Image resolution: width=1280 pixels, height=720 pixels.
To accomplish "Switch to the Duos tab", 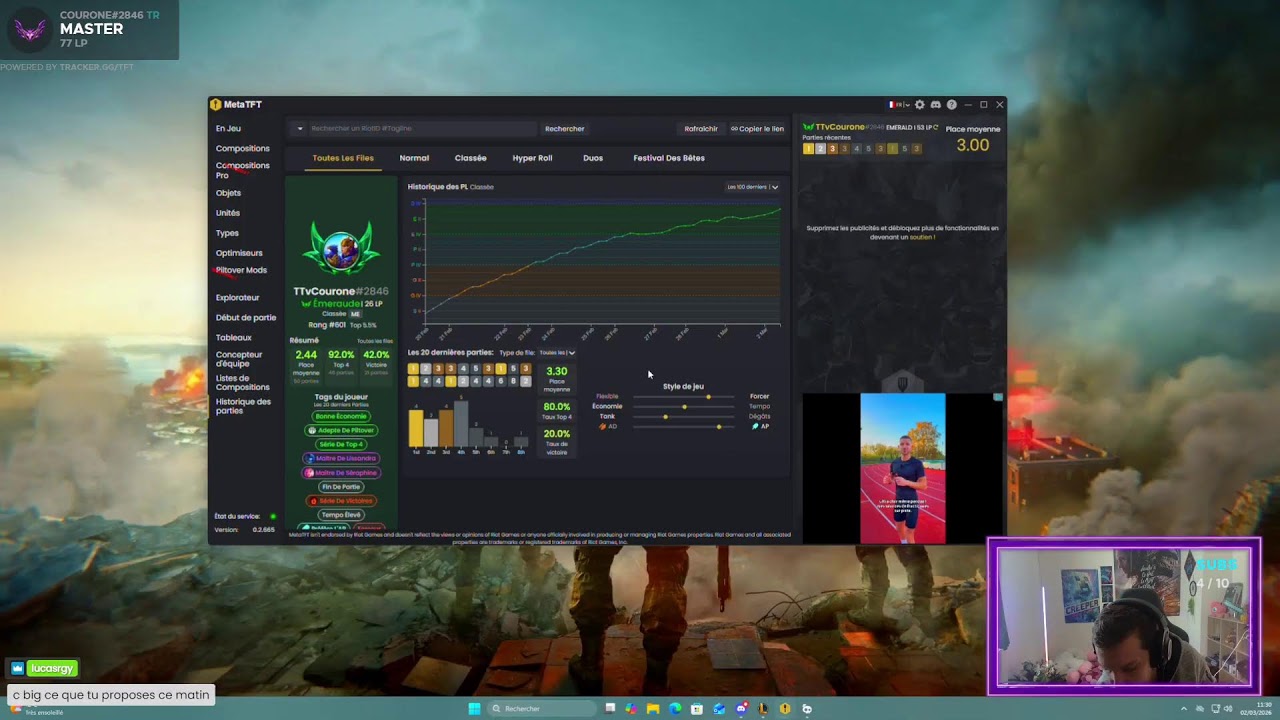I will pos(593,158).
